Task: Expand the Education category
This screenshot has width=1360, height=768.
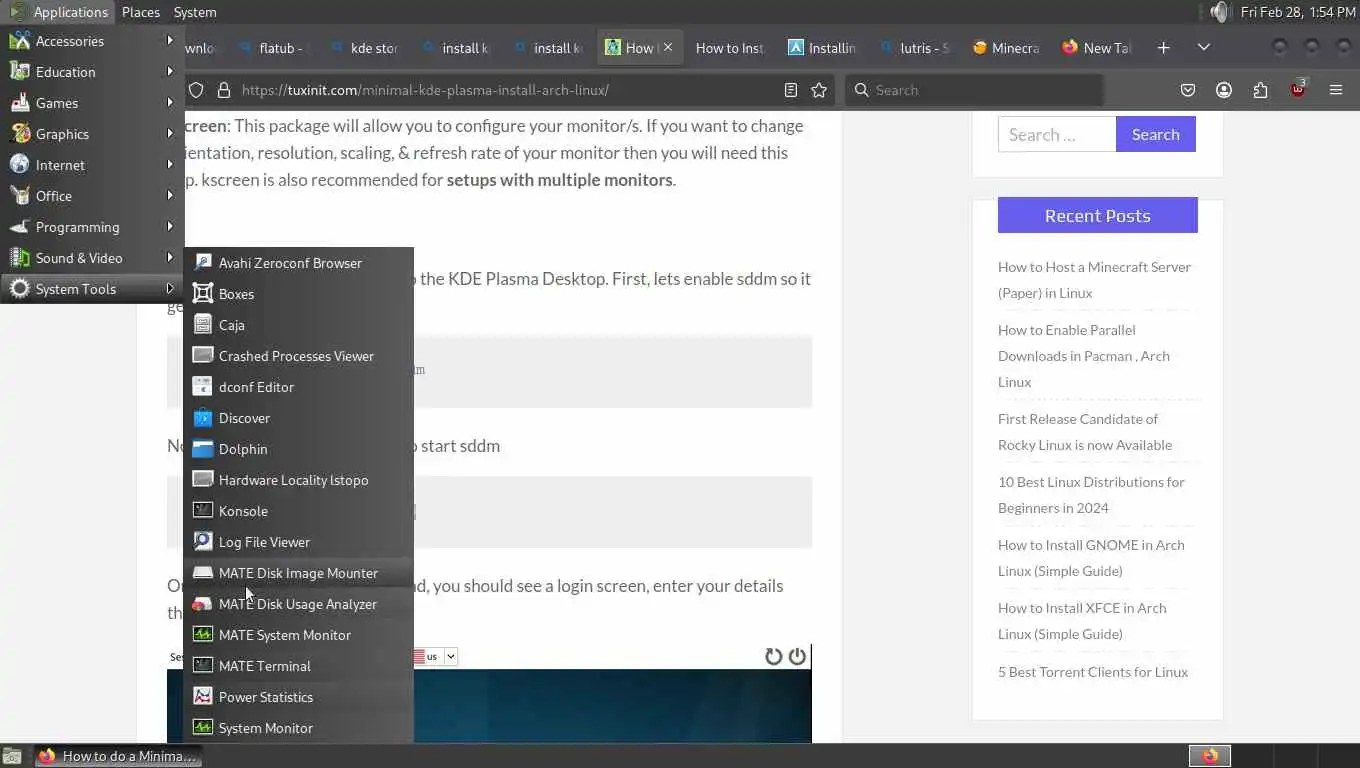Action: (x=92, y=72)
